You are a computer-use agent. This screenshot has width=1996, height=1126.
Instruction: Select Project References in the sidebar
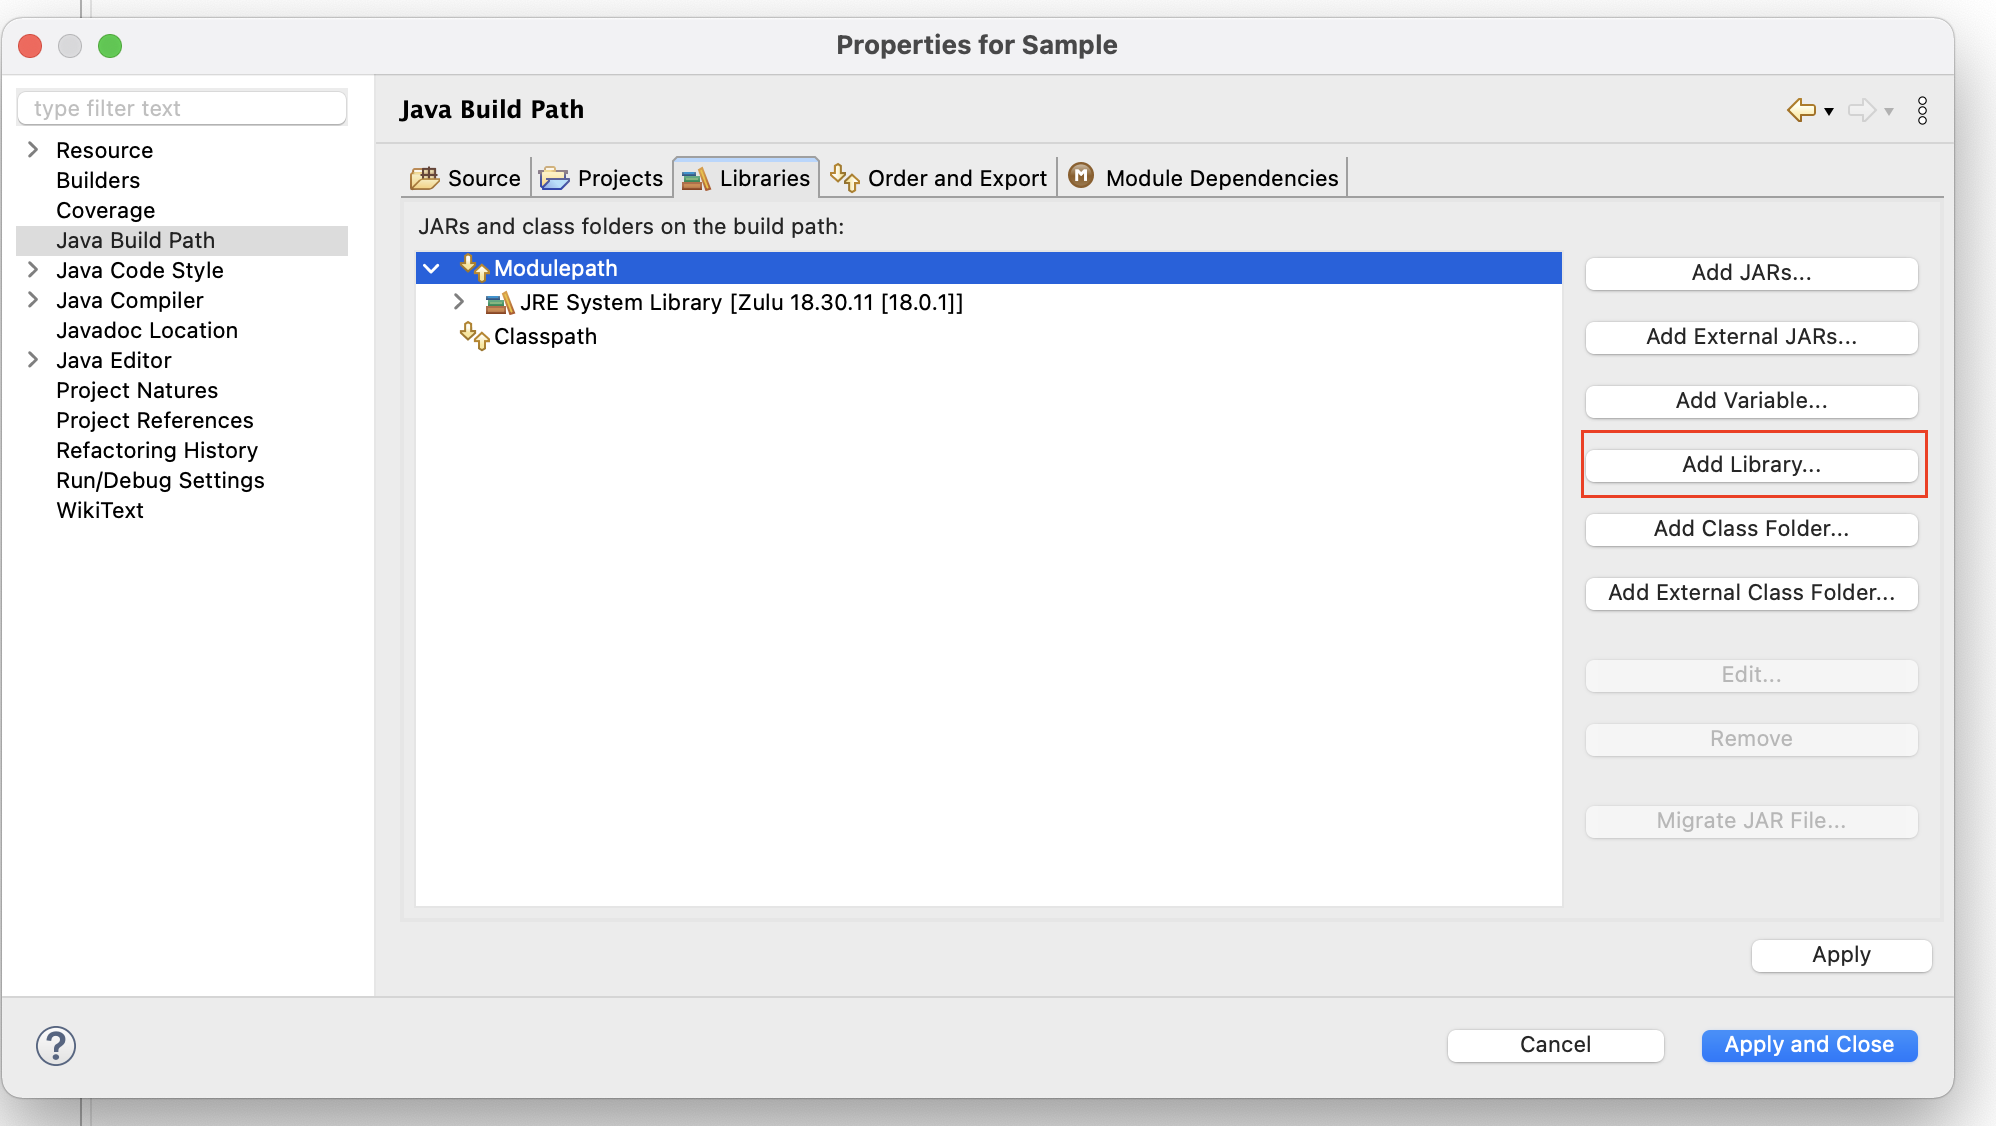[155, 420]
